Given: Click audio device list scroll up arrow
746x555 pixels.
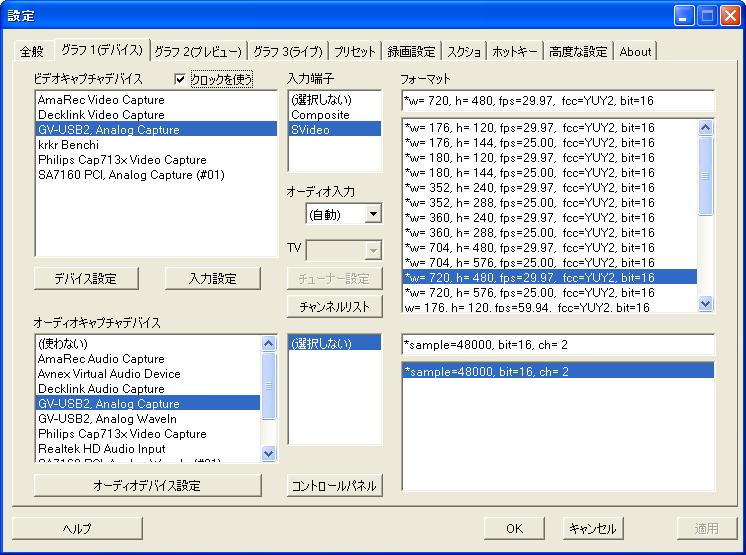Looking at the screenshot, I should tap(269, 343).
